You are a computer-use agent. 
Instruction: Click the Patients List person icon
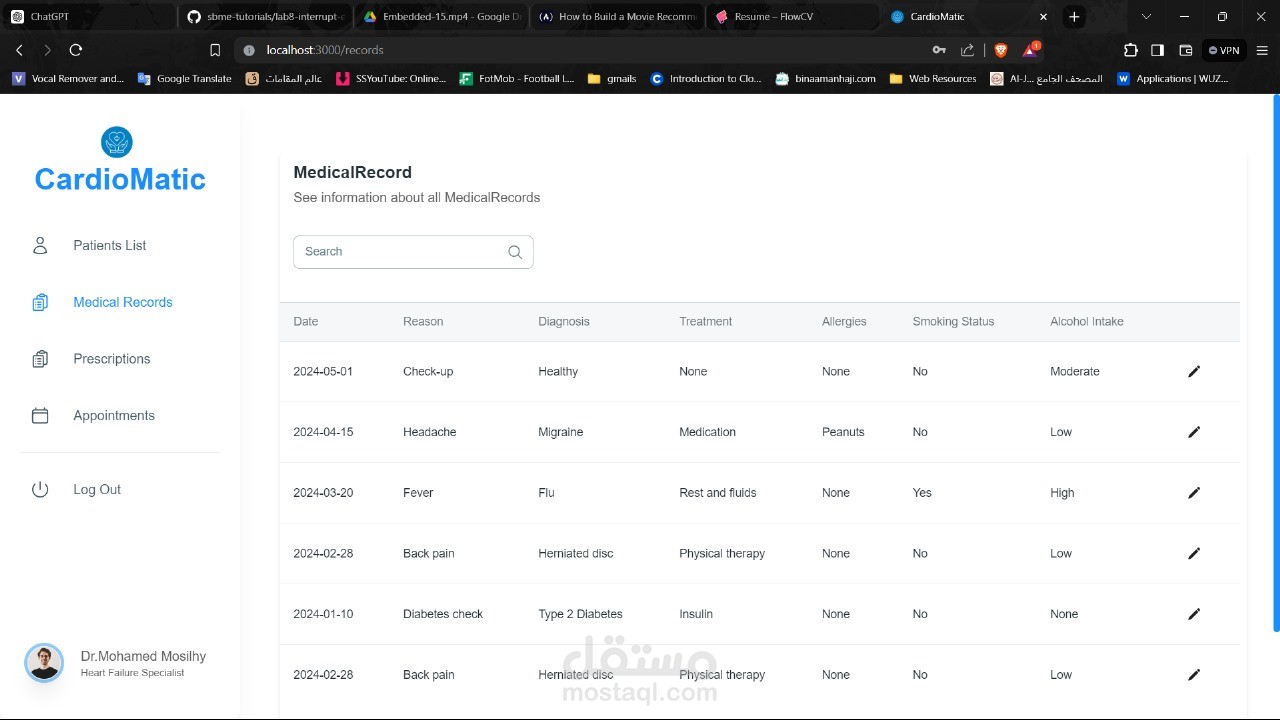coord(40,245)
